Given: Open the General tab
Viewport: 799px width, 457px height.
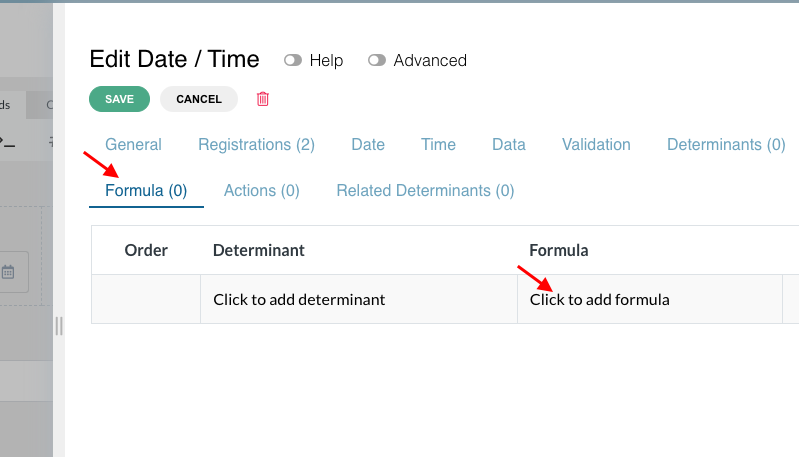Looking at the screenshot, I should click(x=134, y=145).
